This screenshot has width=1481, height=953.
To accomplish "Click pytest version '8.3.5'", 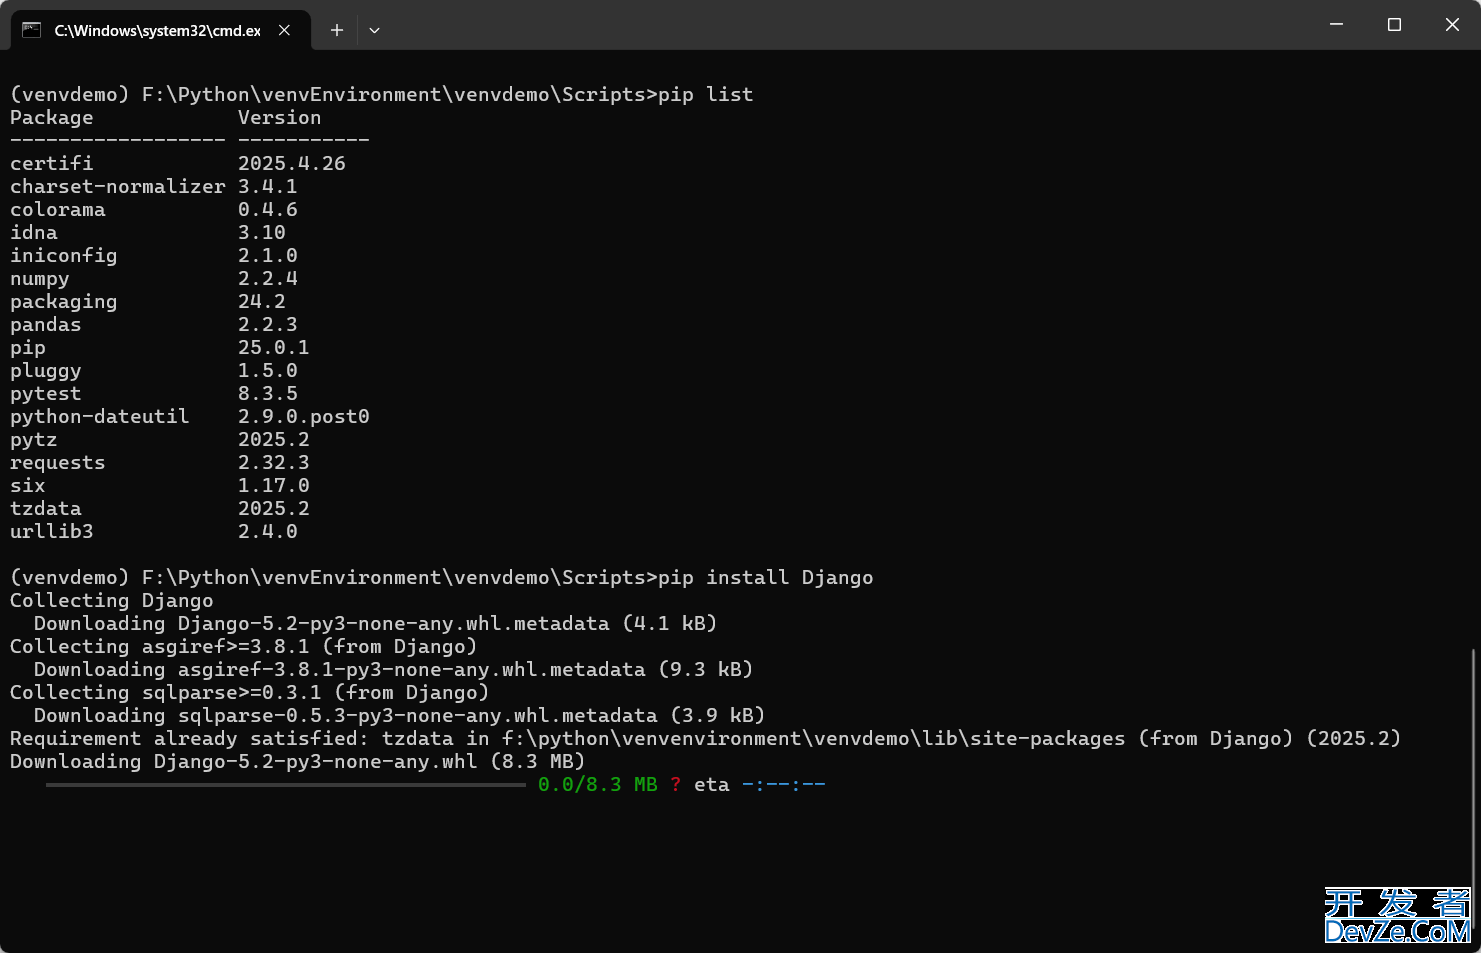I will point(268,393).
